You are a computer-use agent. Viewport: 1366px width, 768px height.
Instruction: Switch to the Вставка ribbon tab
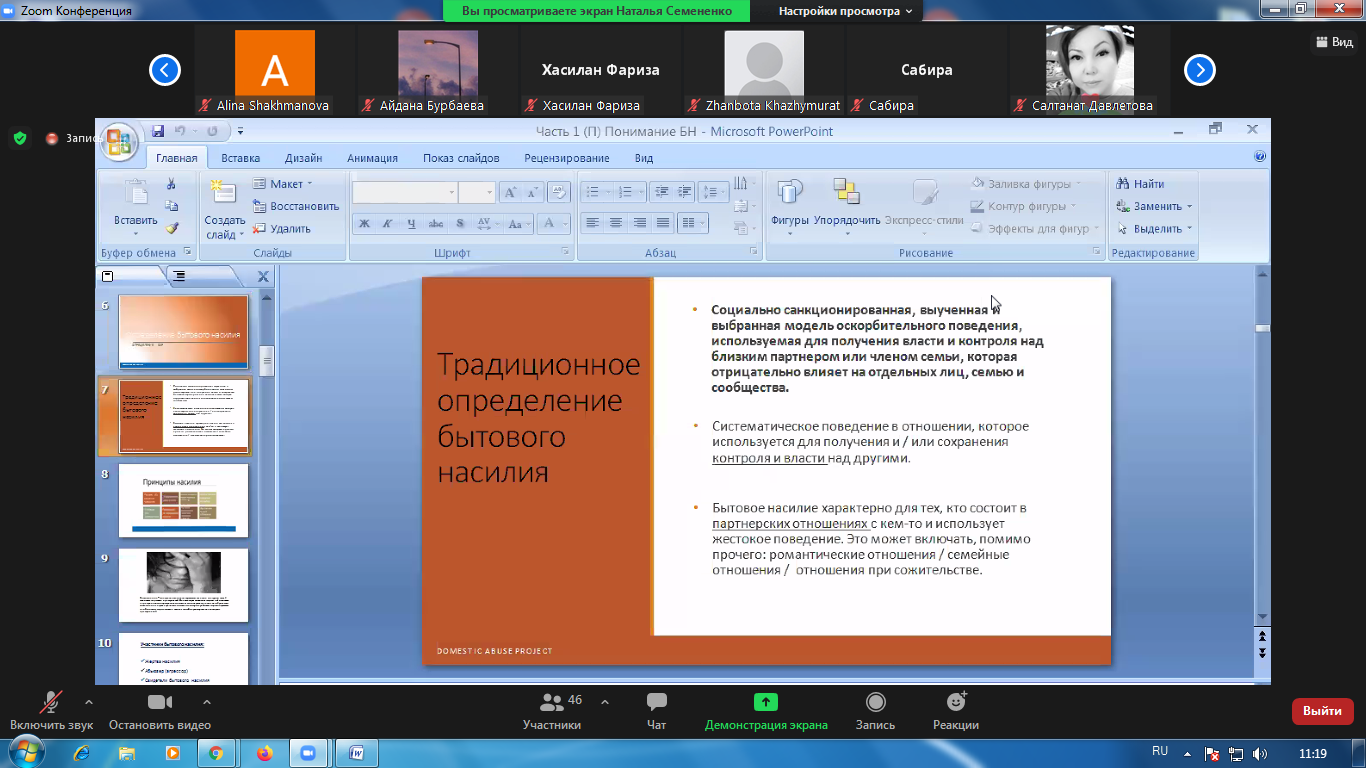pyautogui.click(x=241, y=158)
